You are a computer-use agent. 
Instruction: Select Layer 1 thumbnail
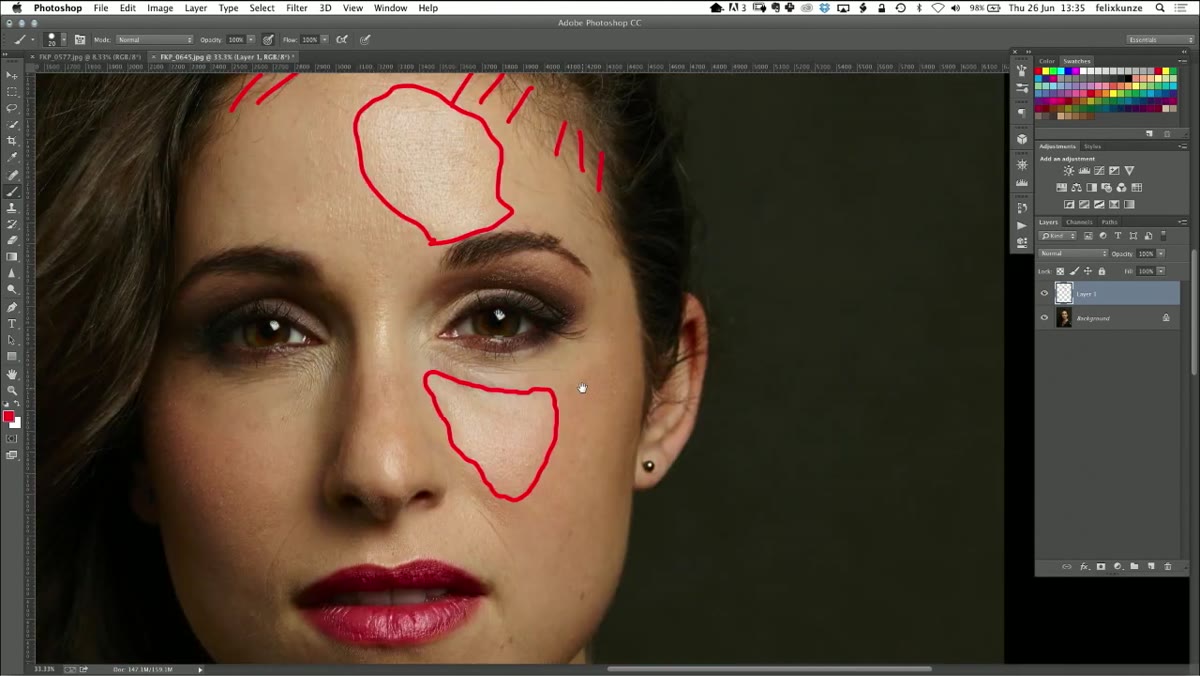(x=1064, y=293)
